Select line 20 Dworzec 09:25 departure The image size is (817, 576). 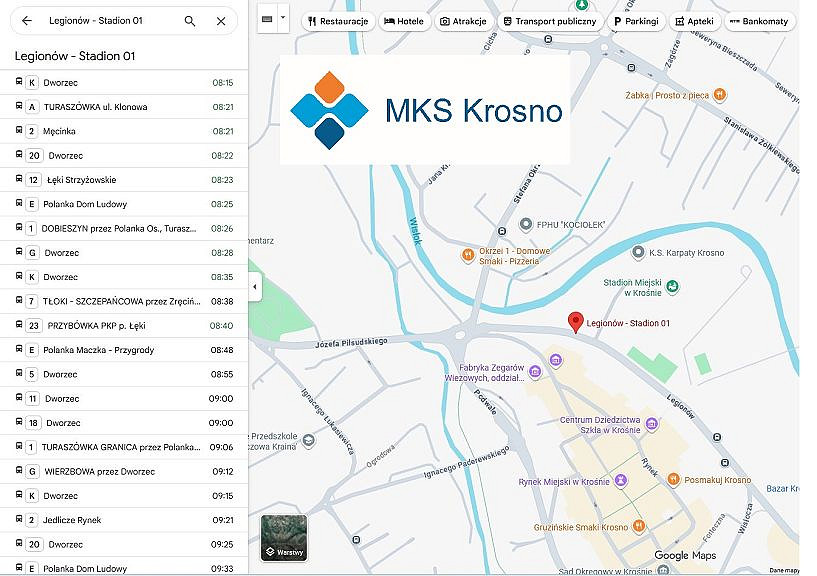pos(124,545)
